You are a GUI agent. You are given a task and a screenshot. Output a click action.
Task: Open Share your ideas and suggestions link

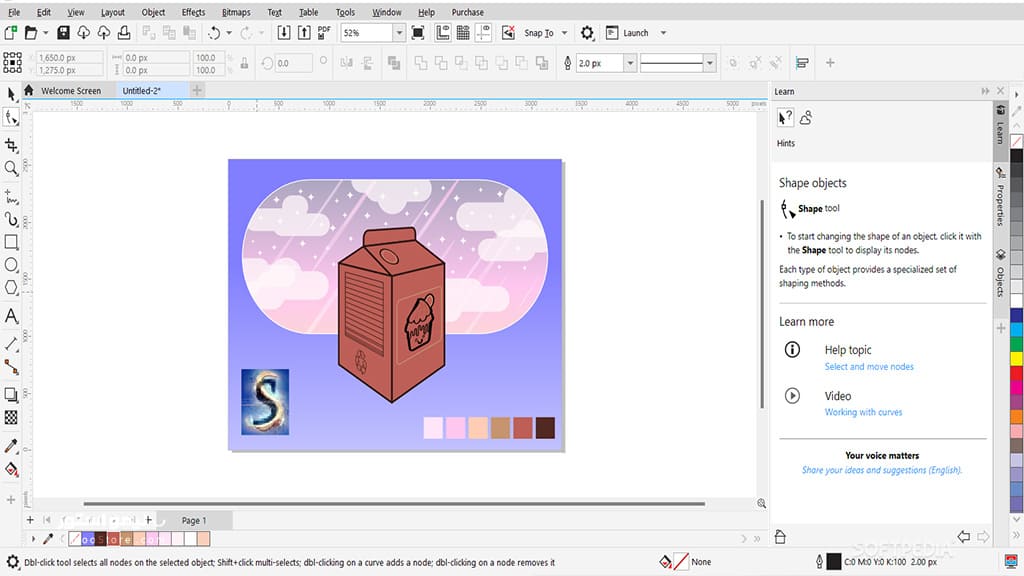click(882, 470)
